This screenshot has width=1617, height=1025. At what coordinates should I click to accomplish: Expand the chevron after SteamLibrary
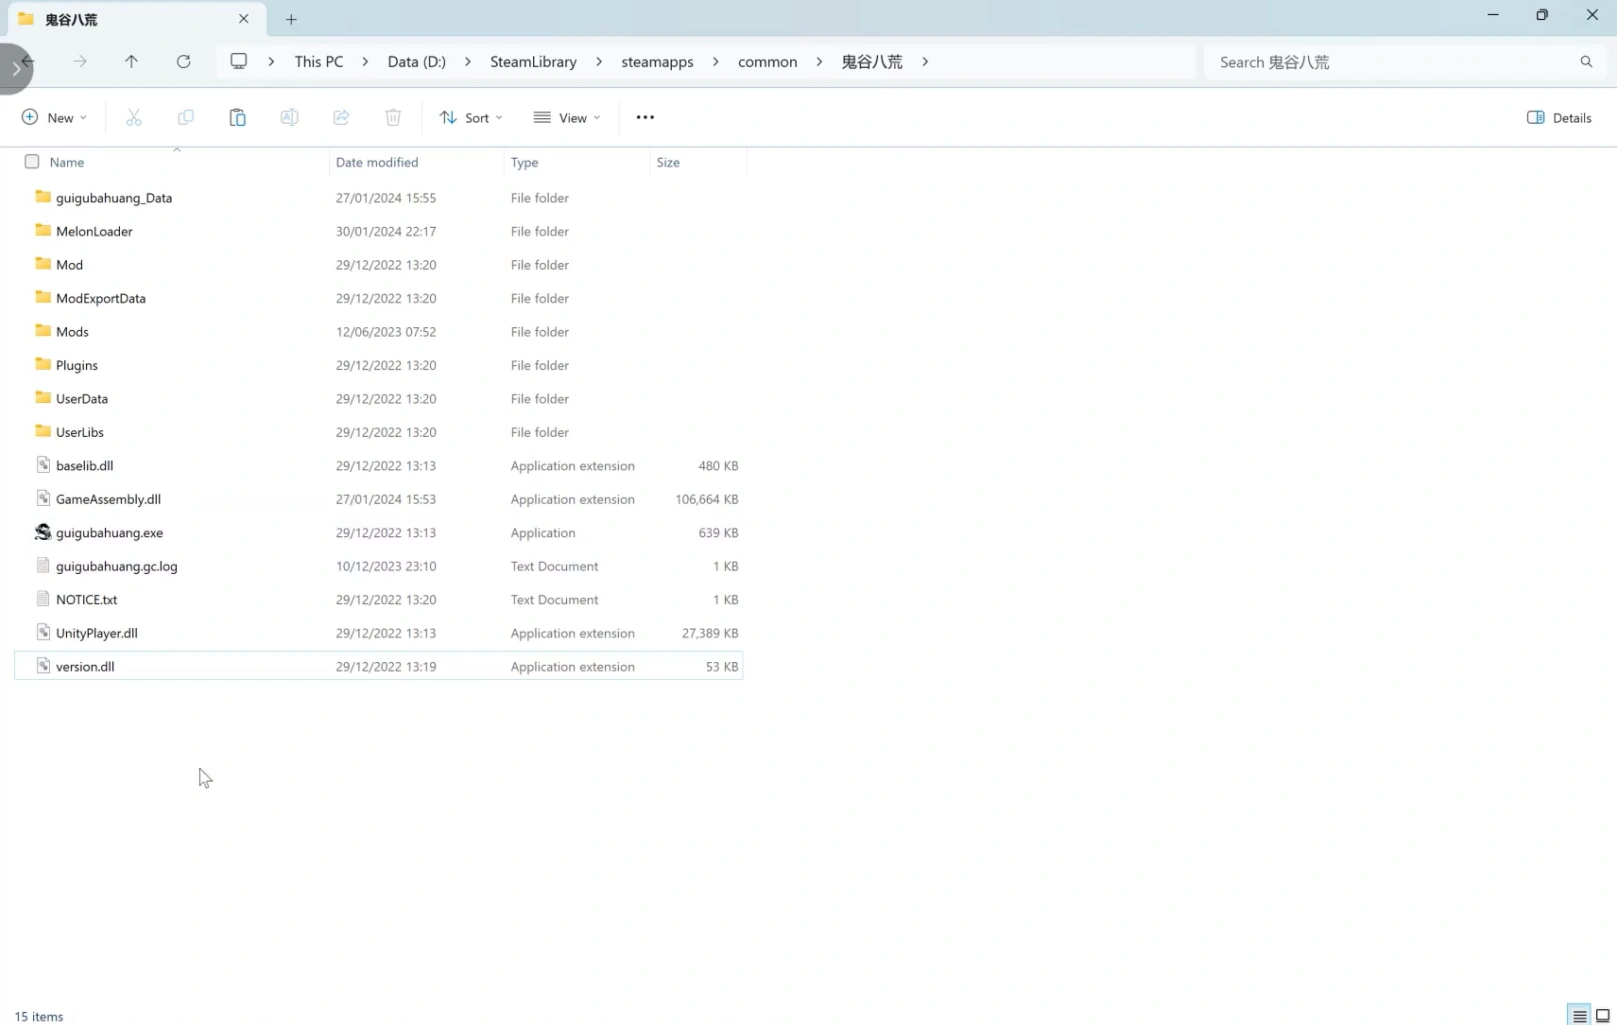pos(599,62)
